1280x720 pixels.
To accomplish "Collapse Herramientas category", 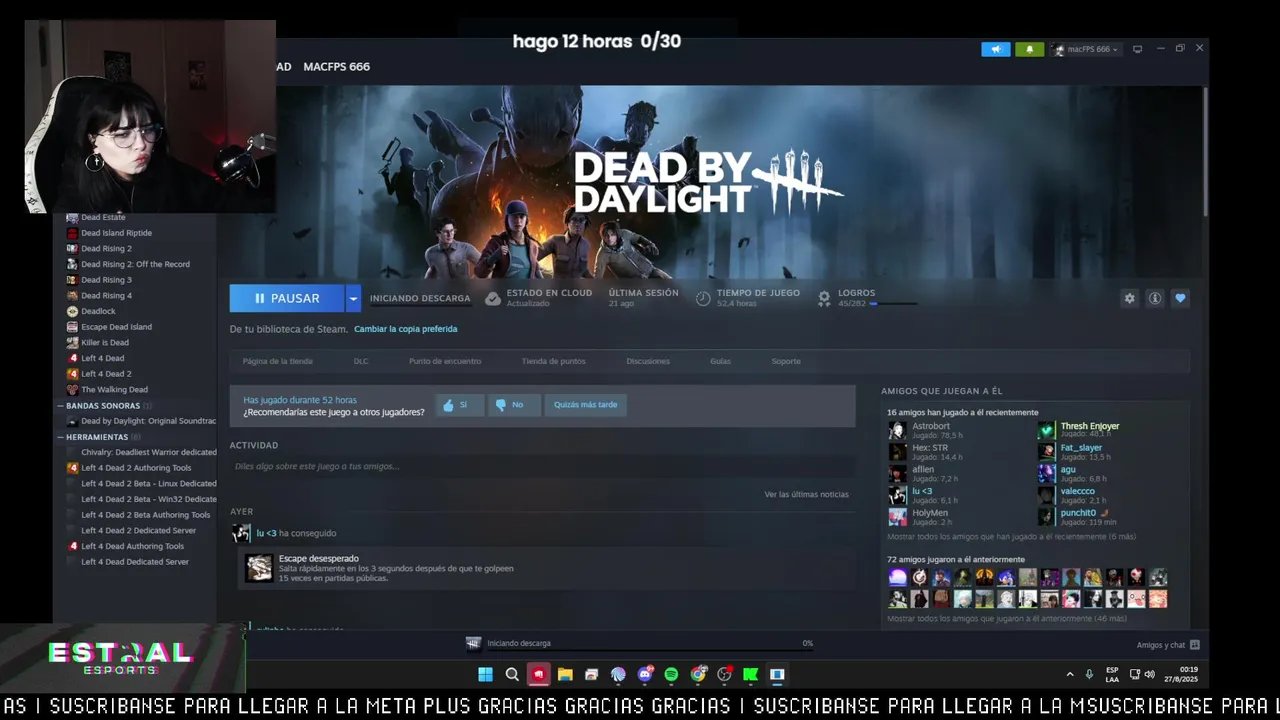I will click(x=60, y=437).
